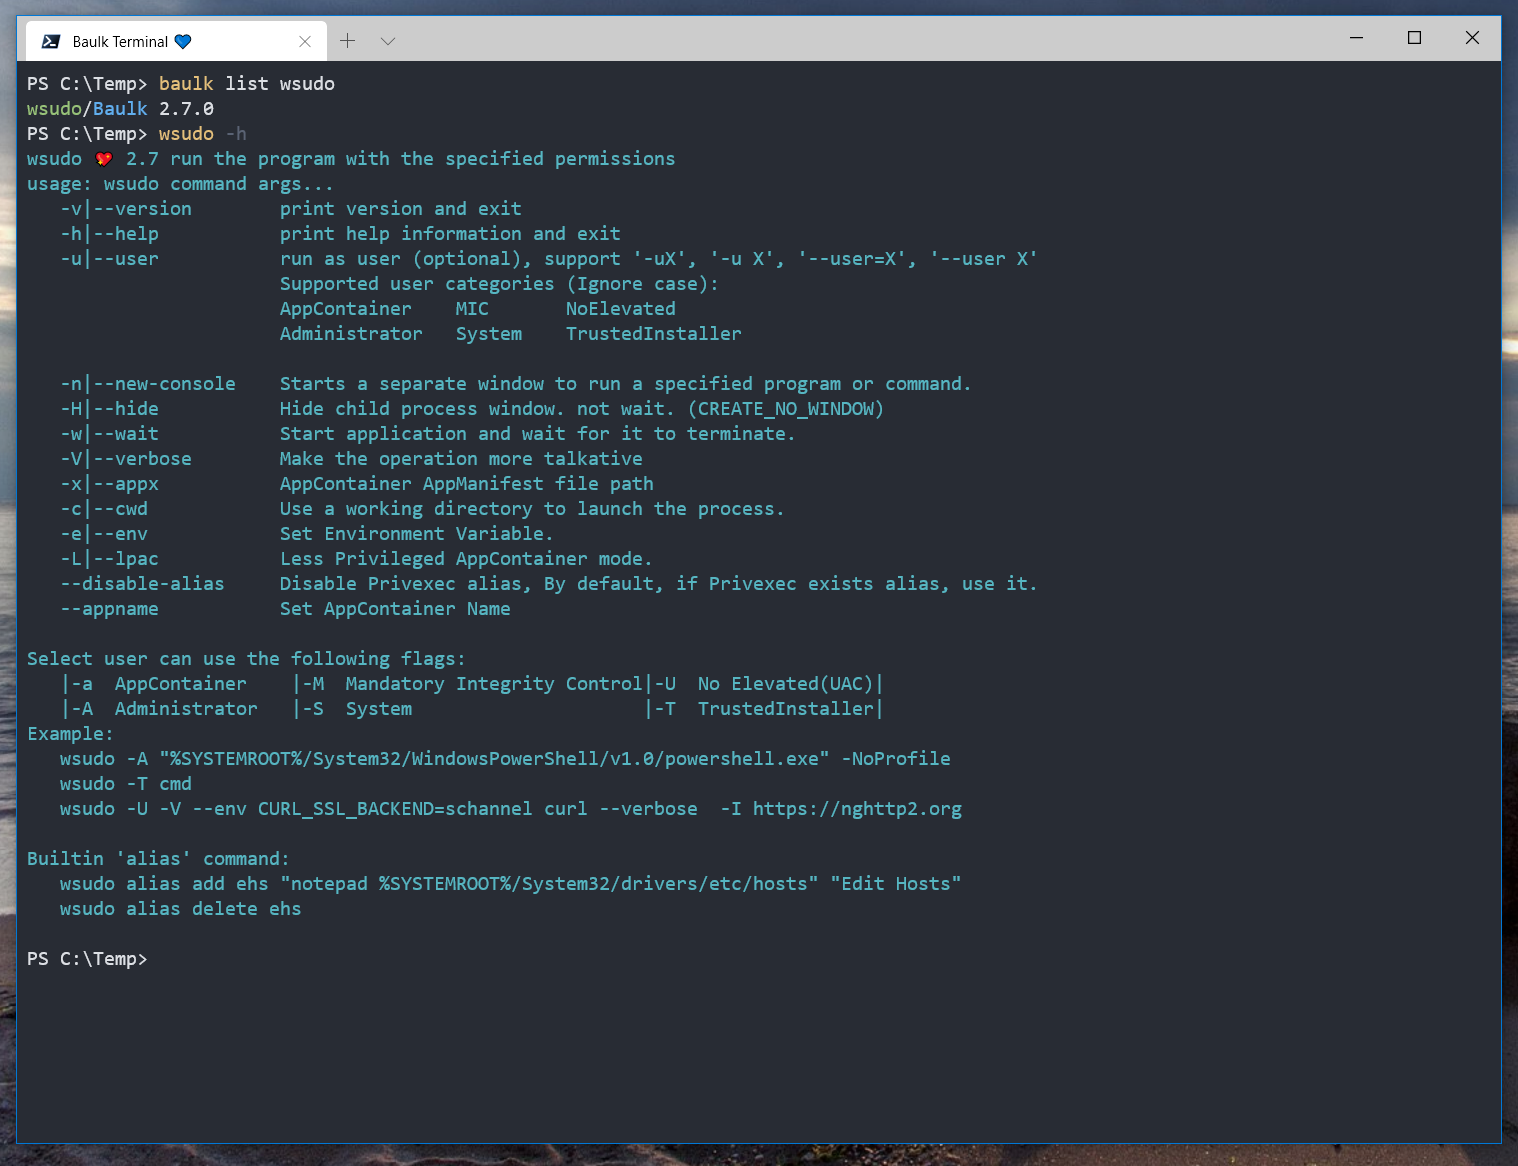Close the Baulk Terminal tab
The image size is (1518, 1166).
(x=305, y=41)
